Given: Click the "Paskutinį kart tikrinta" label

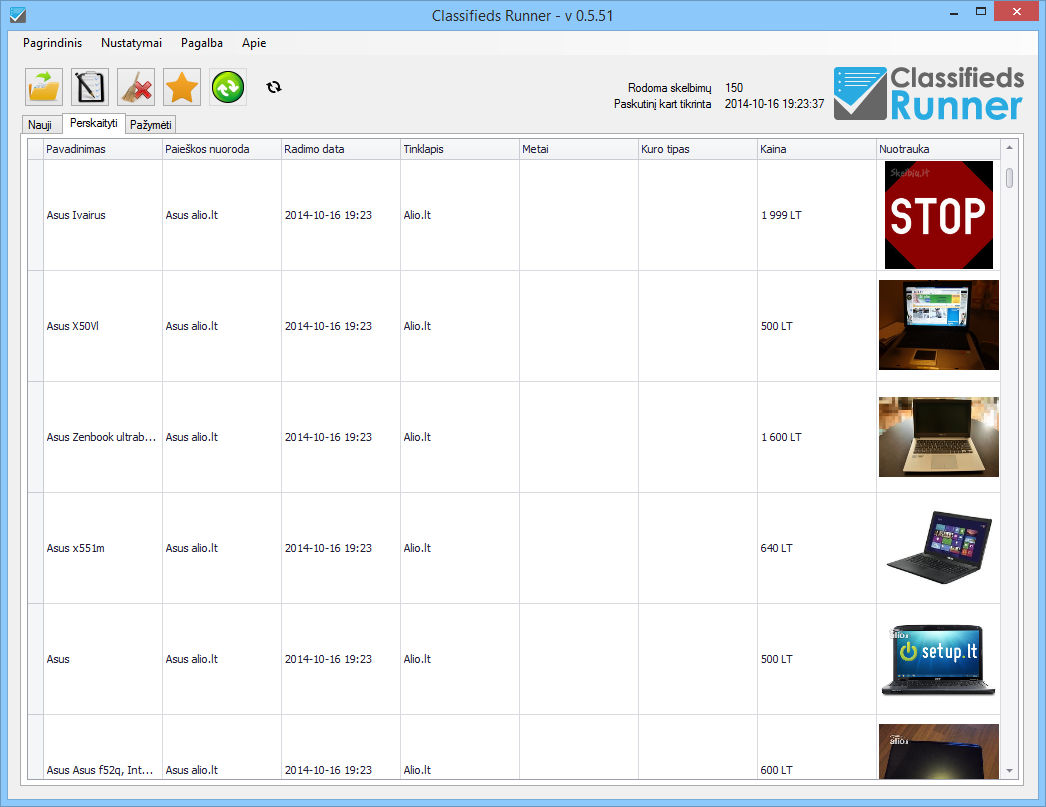Looking at the screenshot, I should pyautogui.click(x=662, y=103).
